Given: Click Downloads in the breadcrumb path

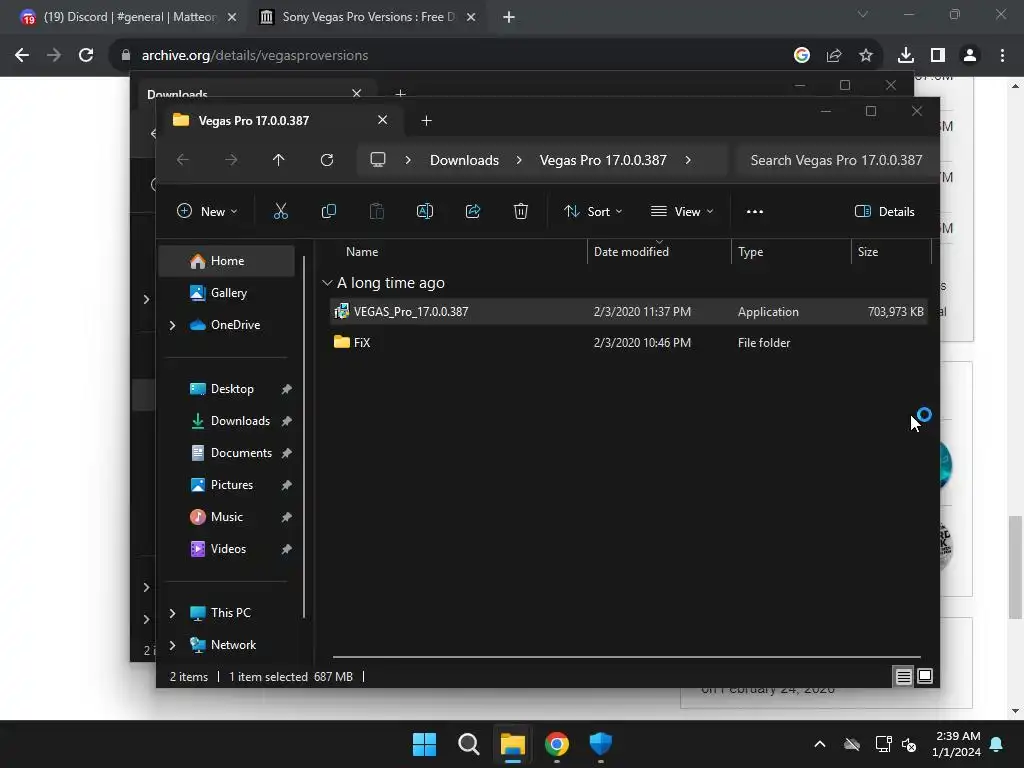Looking at the screenshot, I should [464, 160].
